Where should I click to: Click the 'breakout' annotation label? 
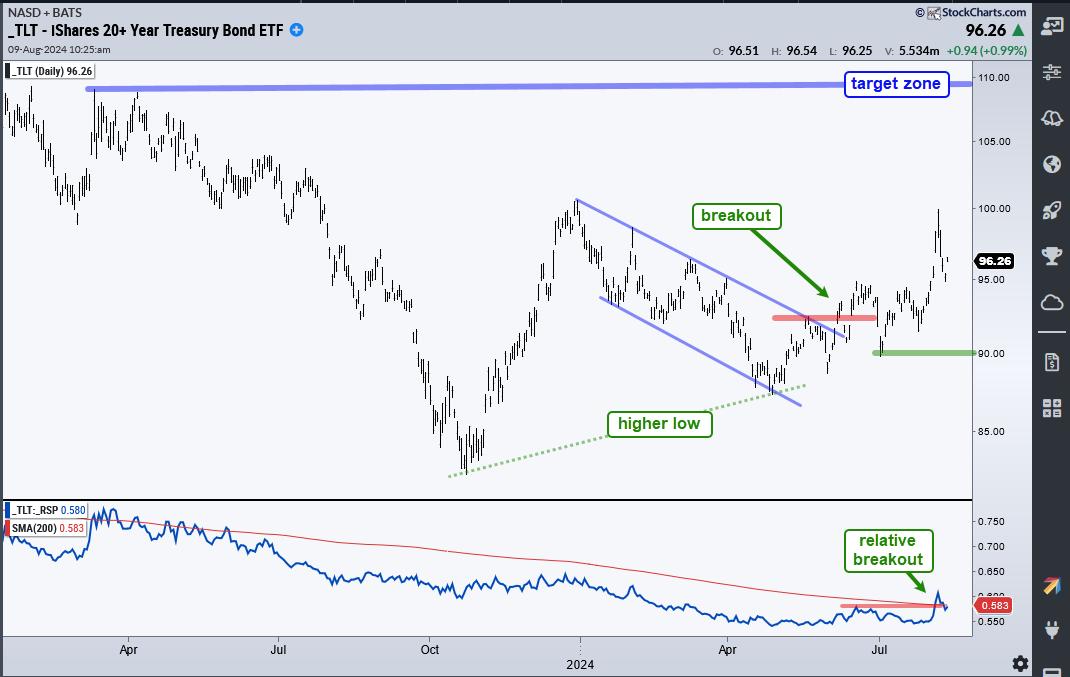tap(736, 216)
